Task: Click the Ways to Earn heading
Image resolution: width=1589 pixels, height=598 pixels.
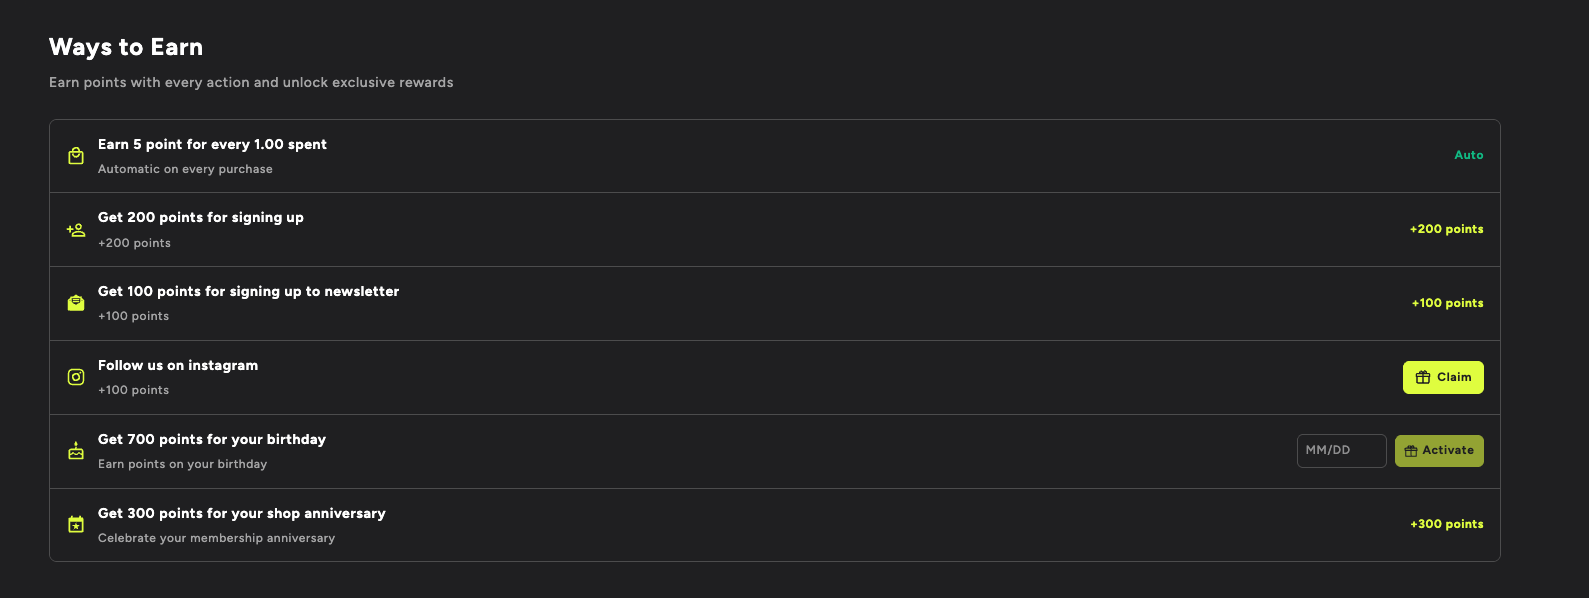Action: coord(126,47)
